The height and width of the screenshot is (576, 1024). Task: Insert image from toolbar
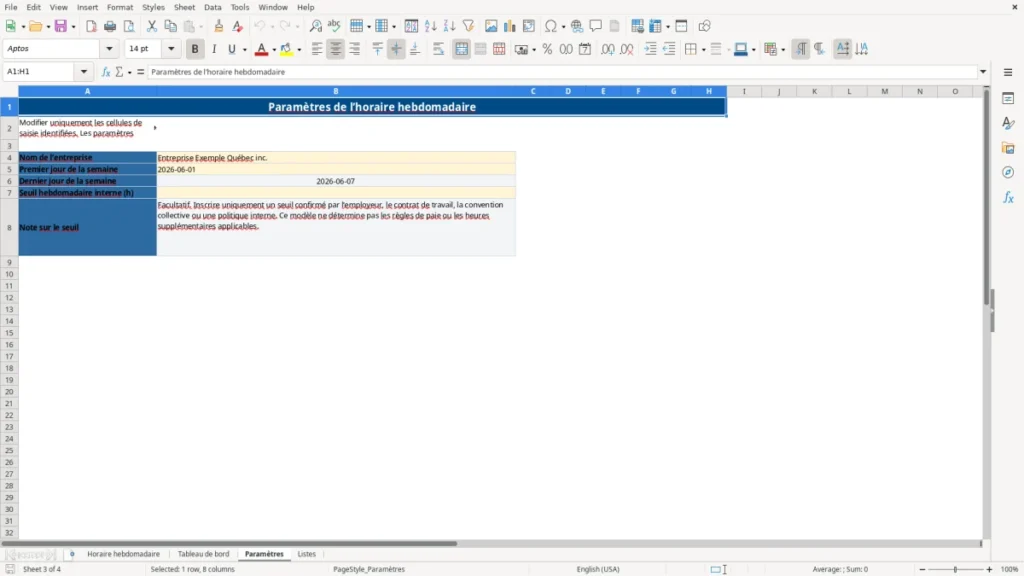(x=490, y=26)
